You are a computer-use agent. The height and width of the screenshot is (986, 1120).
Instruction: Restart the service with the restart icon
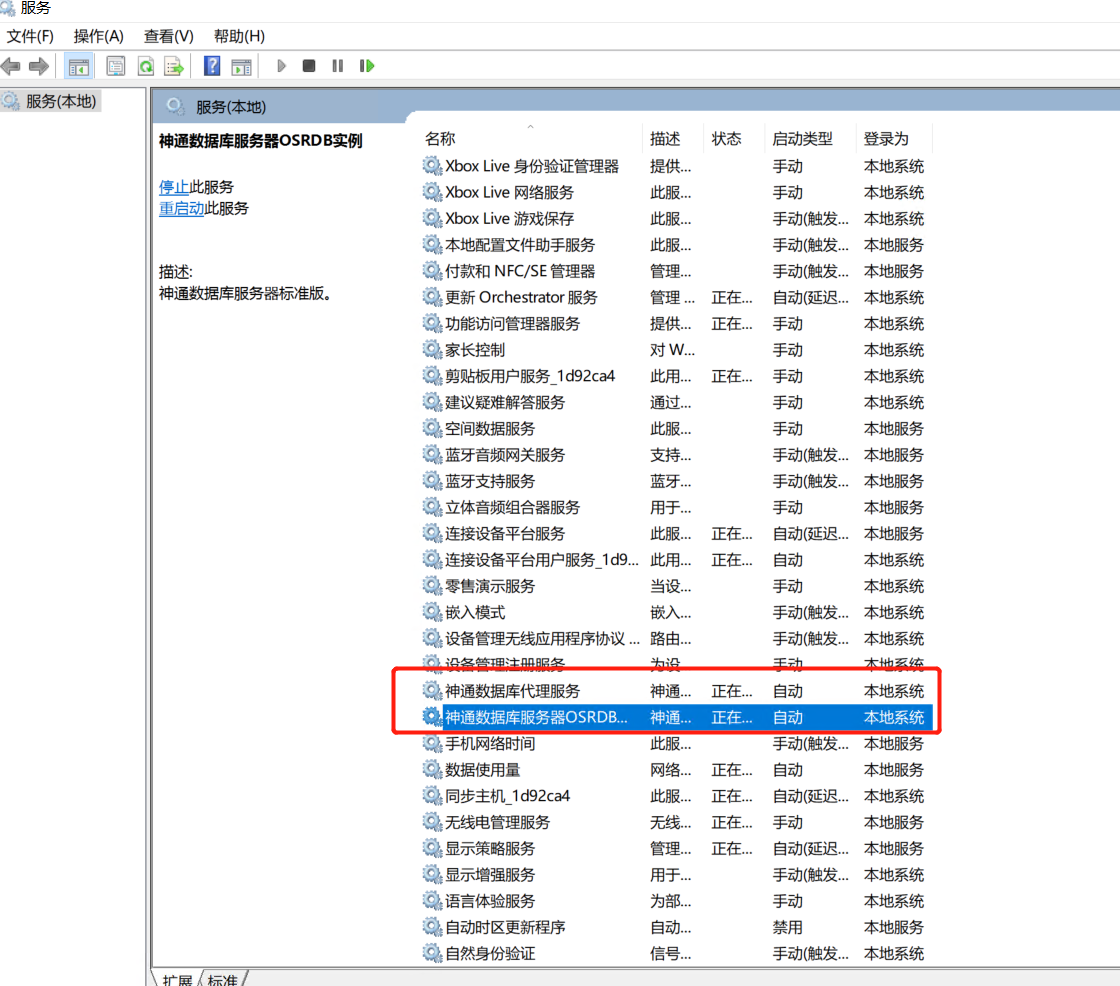367,66
